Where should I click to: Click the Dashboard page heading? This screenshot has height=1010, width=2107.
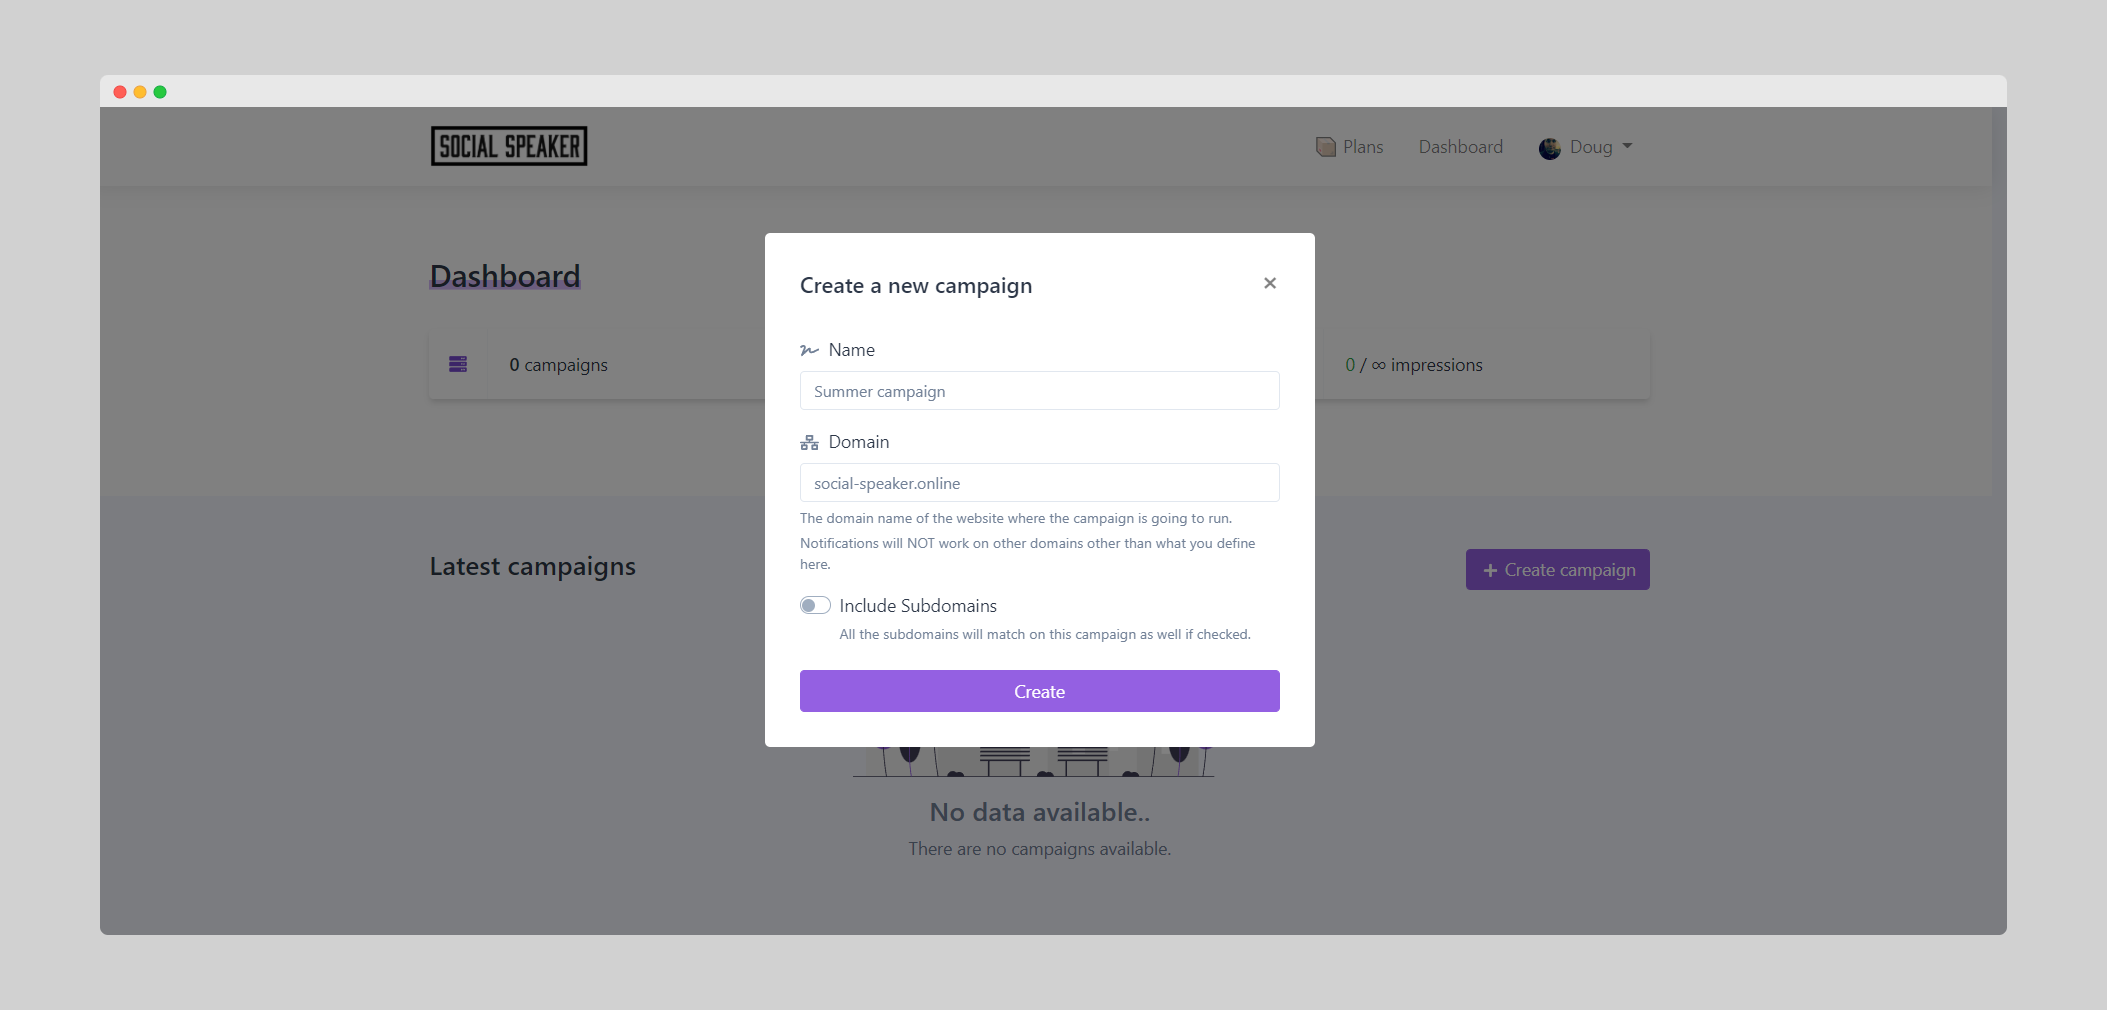(505, 276)
